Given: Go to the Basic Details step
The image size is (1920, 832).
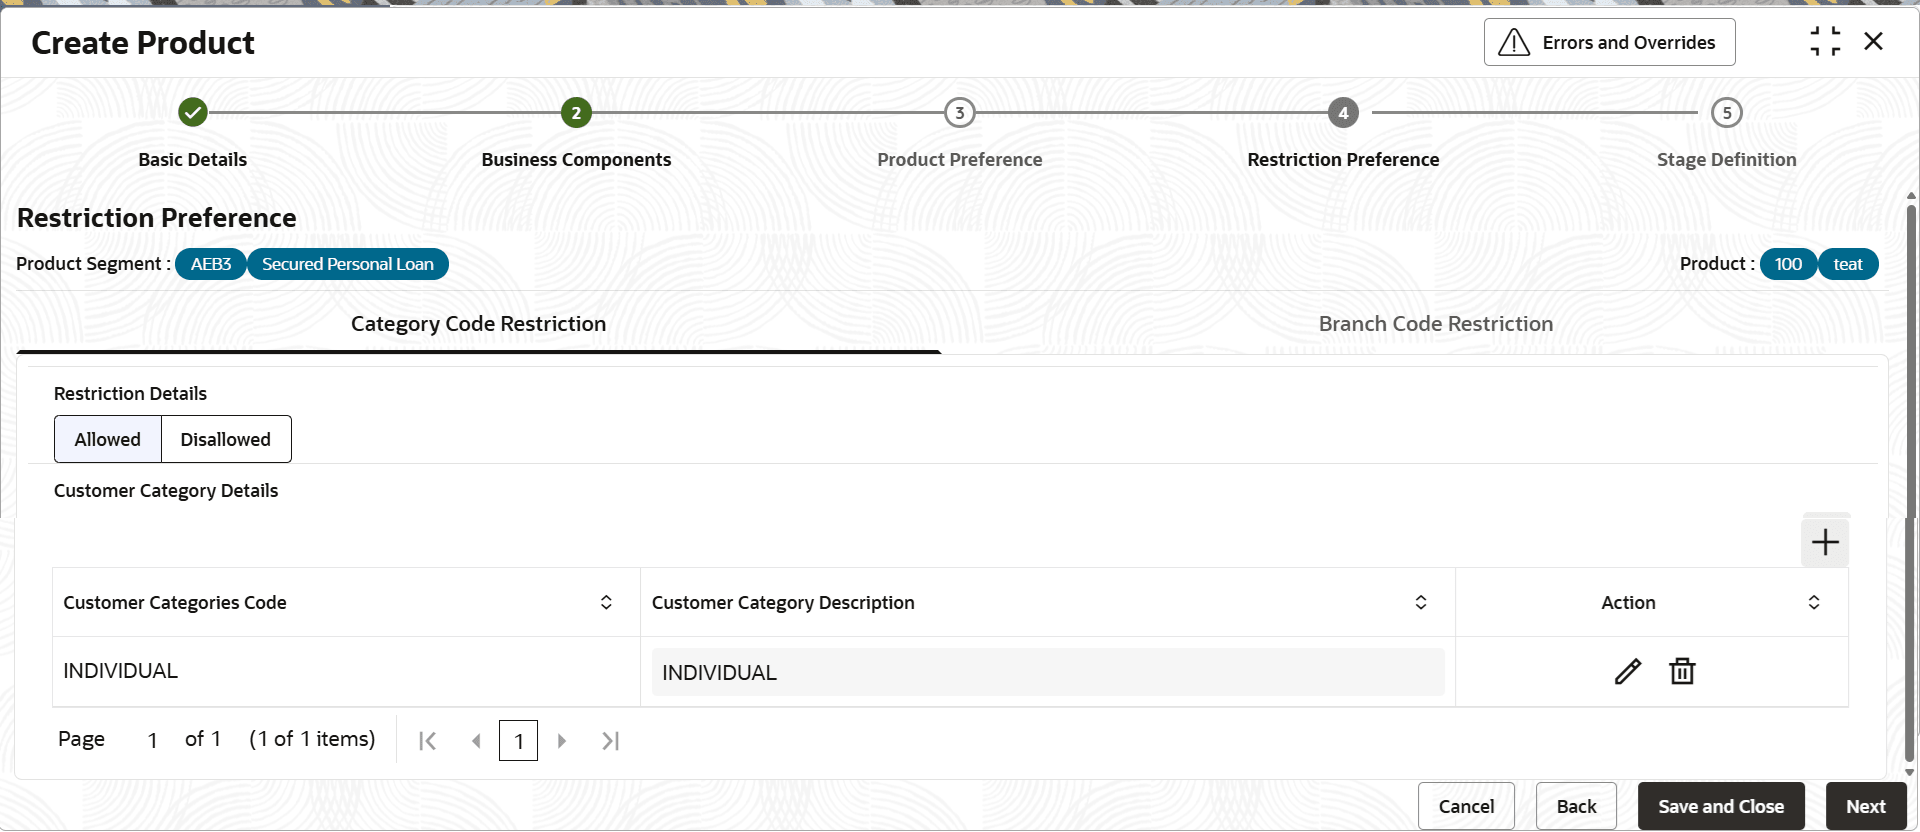Looking at the screenshot, I should click(x=193, y=113).
